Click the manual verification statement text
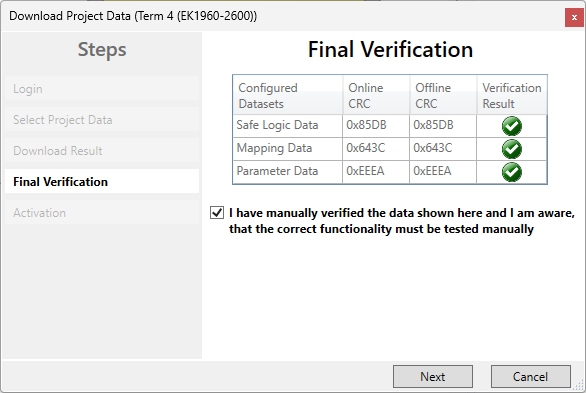The image size is (586, 393). tap(402, 221)
